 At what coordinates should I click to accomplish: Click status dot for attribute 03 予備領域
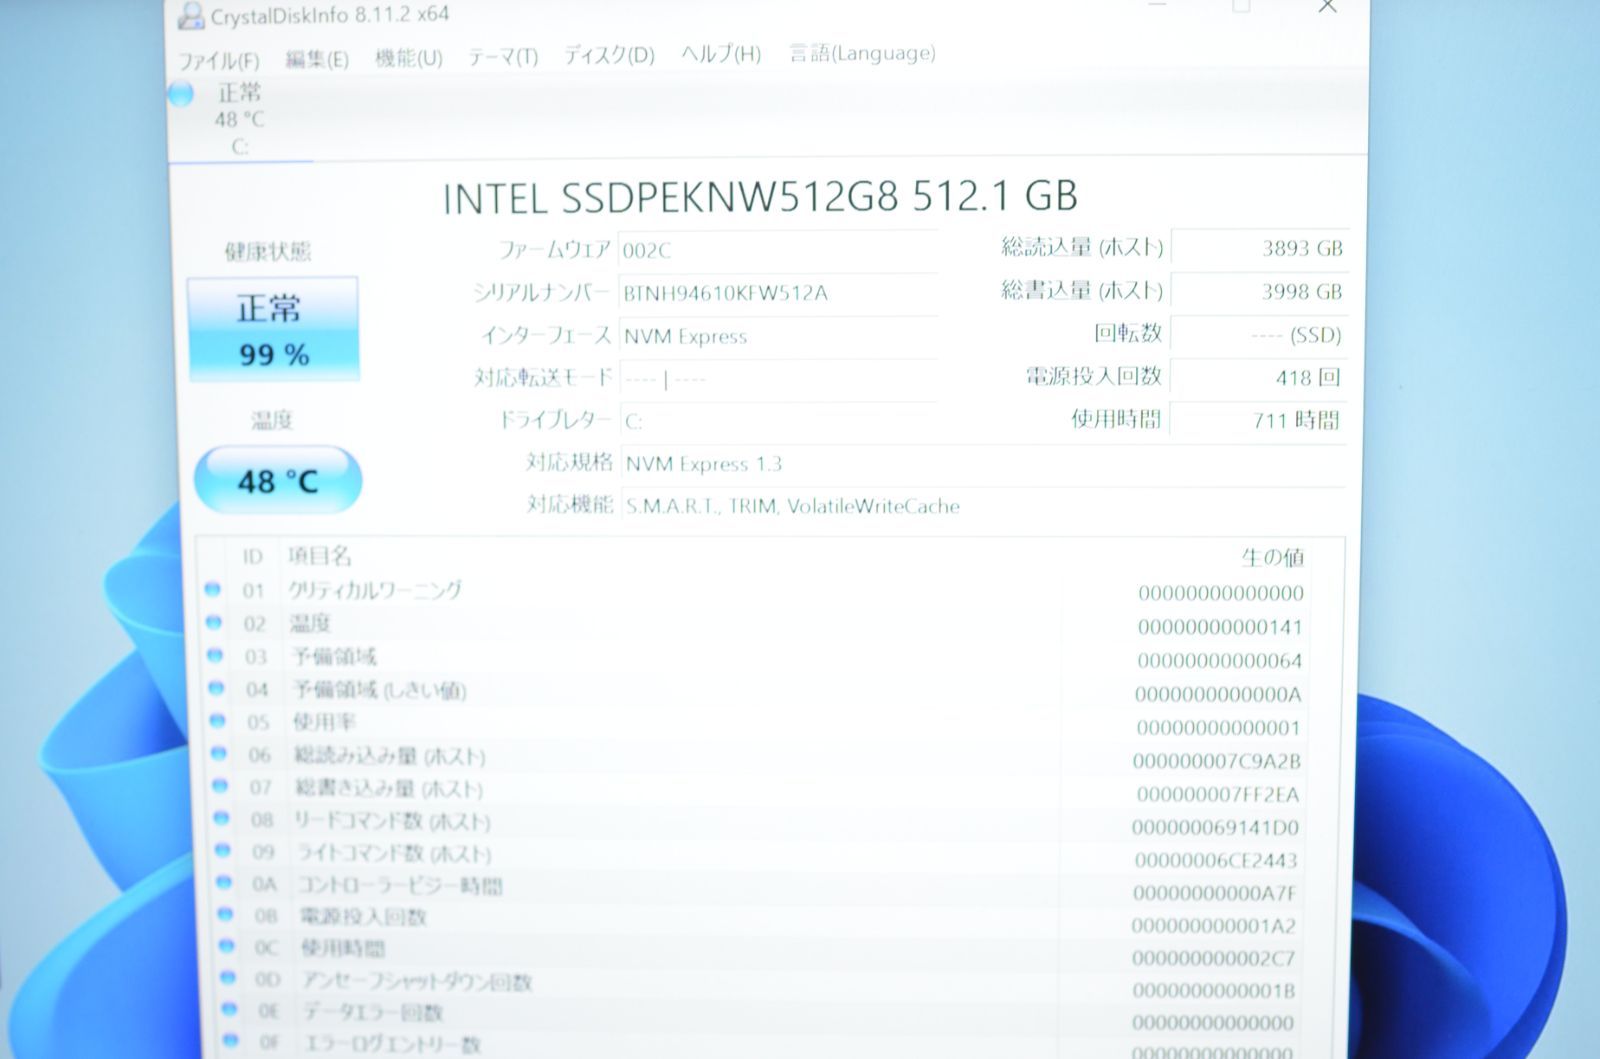[x=214, y=656]
